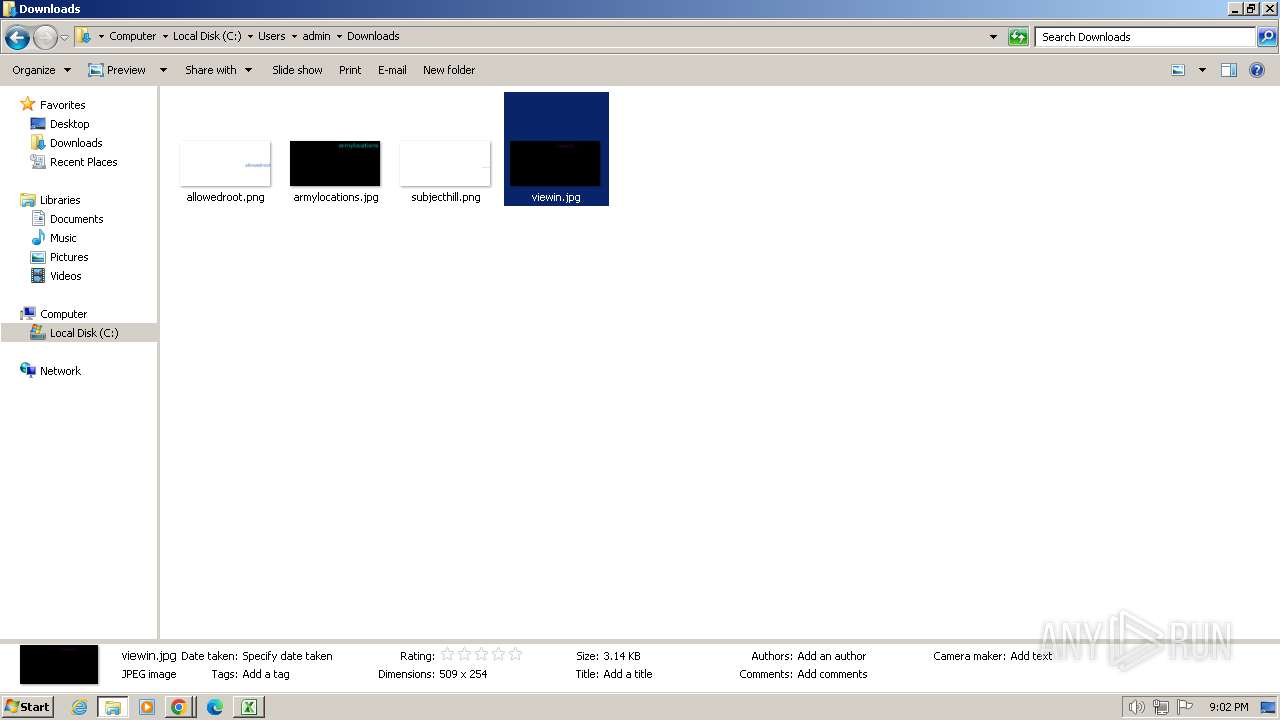This screenshot has width=1280, height=720.
Task: Select Computer in the navigation pane
Action: [x=63, y=314]
